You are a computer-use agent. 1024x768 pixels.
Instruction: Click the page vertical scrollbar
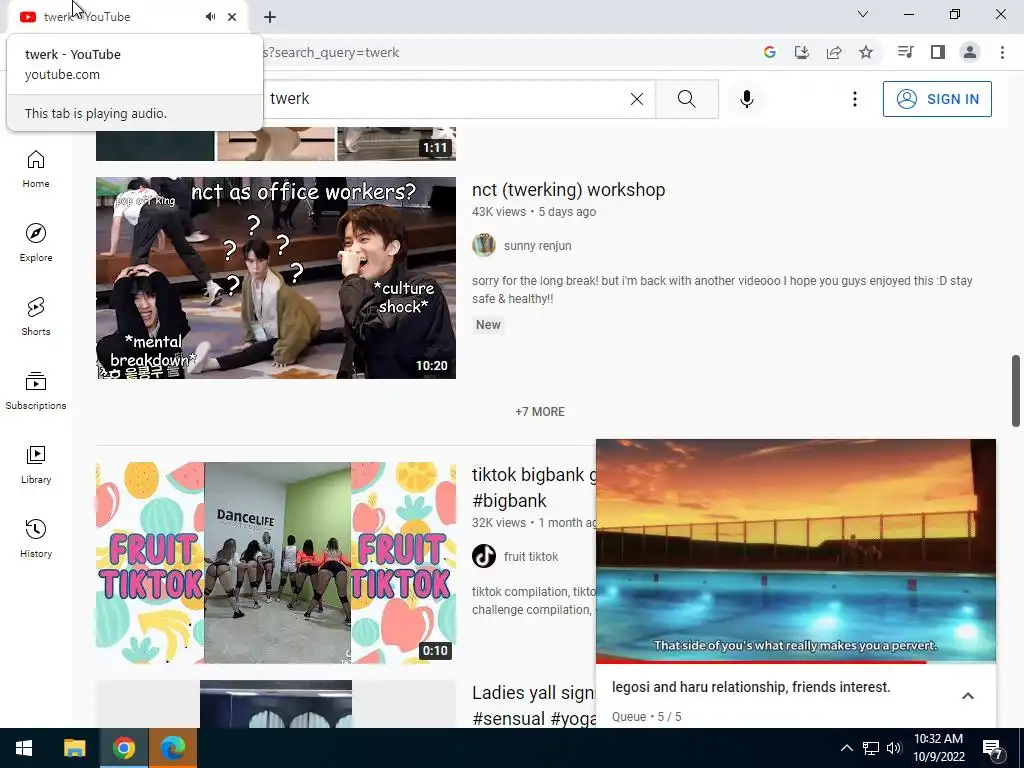coord(1016,391)
